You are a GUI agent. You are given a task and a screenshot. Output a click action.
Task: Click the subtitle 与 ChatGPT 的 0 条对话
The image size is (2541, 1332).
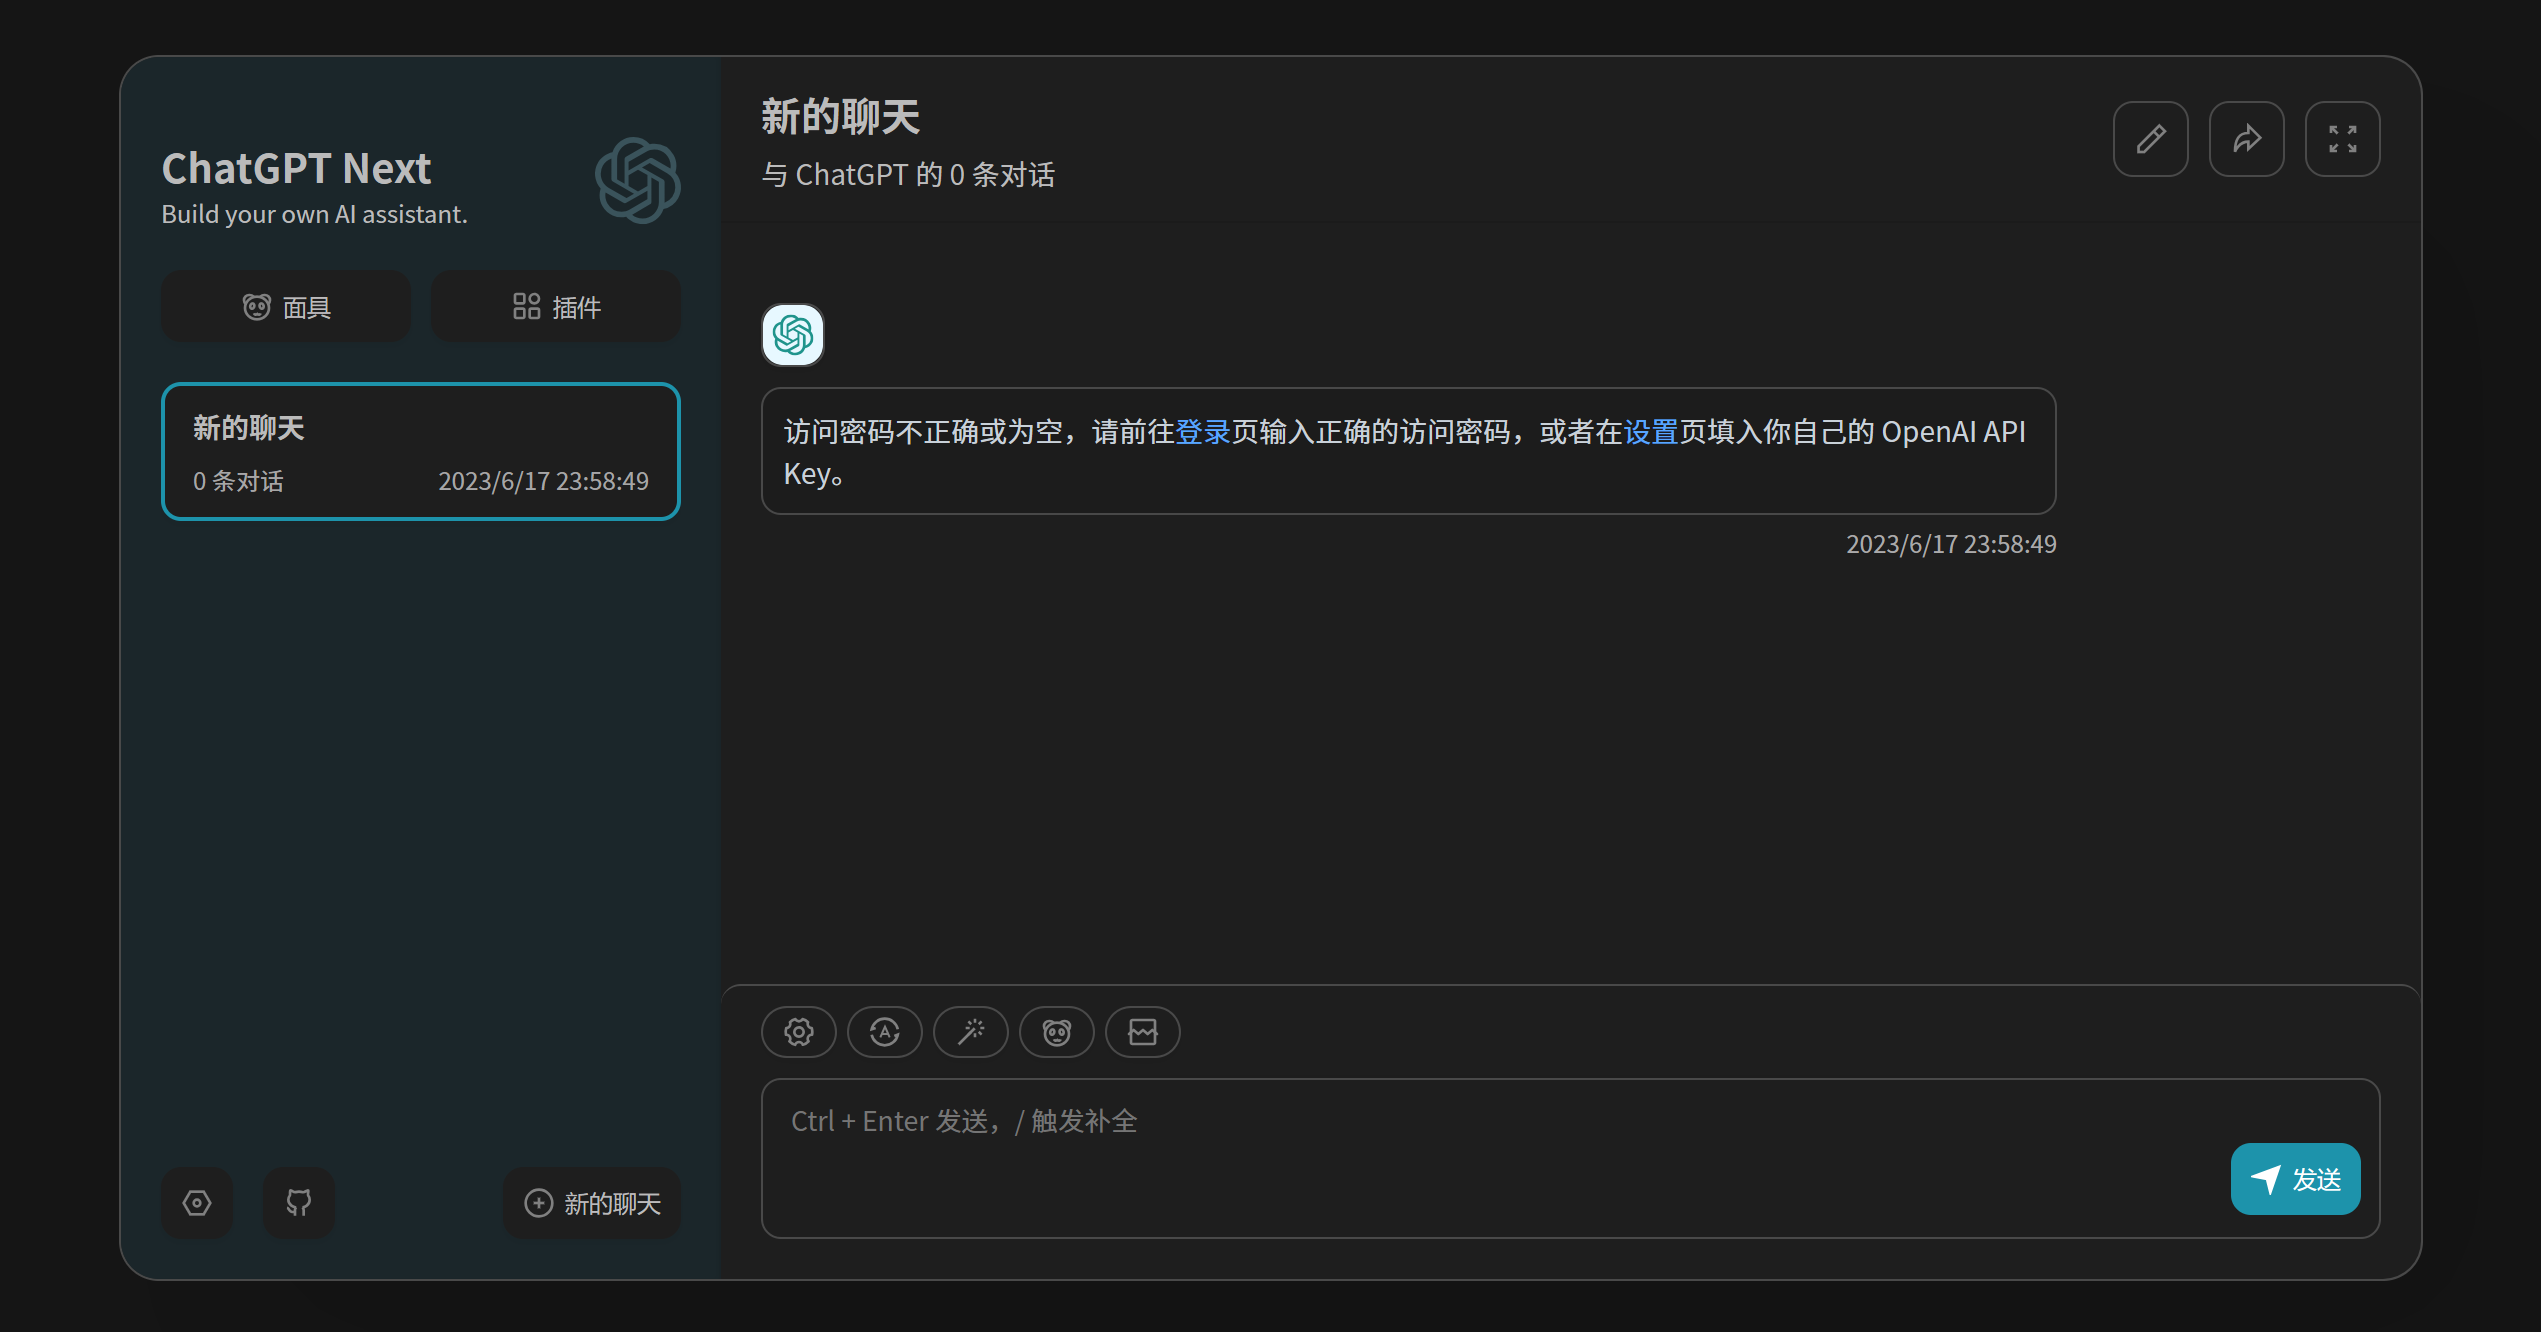tap(908, 175)
